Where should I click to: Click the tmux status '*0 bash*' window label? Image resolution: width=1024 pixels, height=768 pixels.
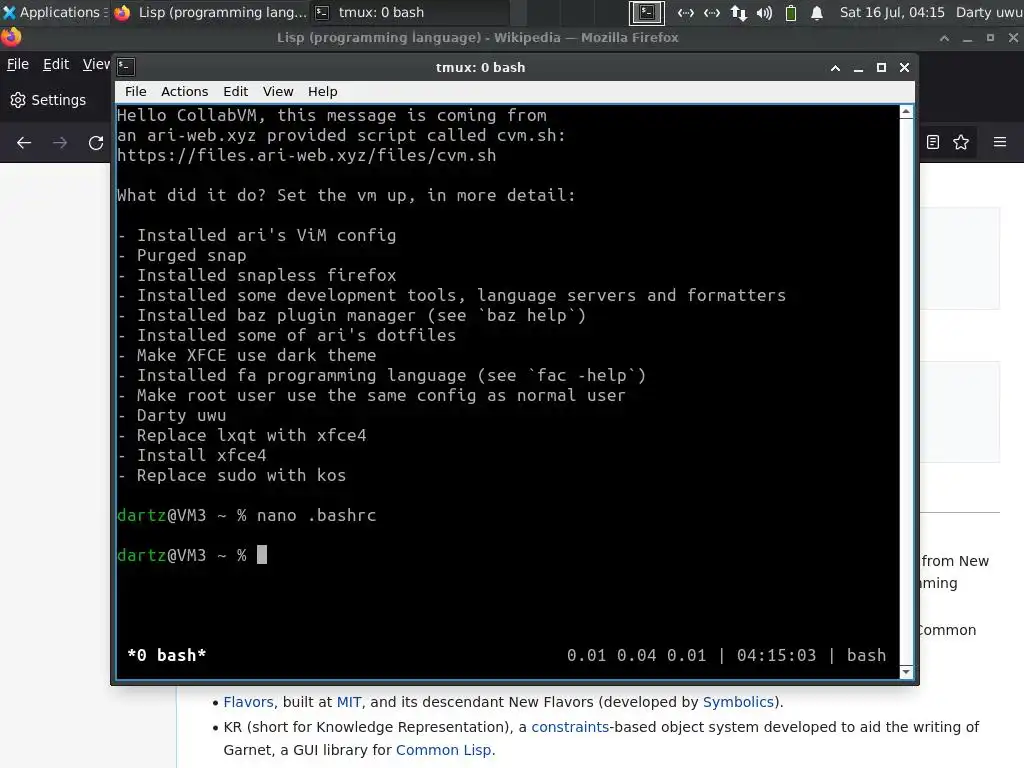coord(167,655)
